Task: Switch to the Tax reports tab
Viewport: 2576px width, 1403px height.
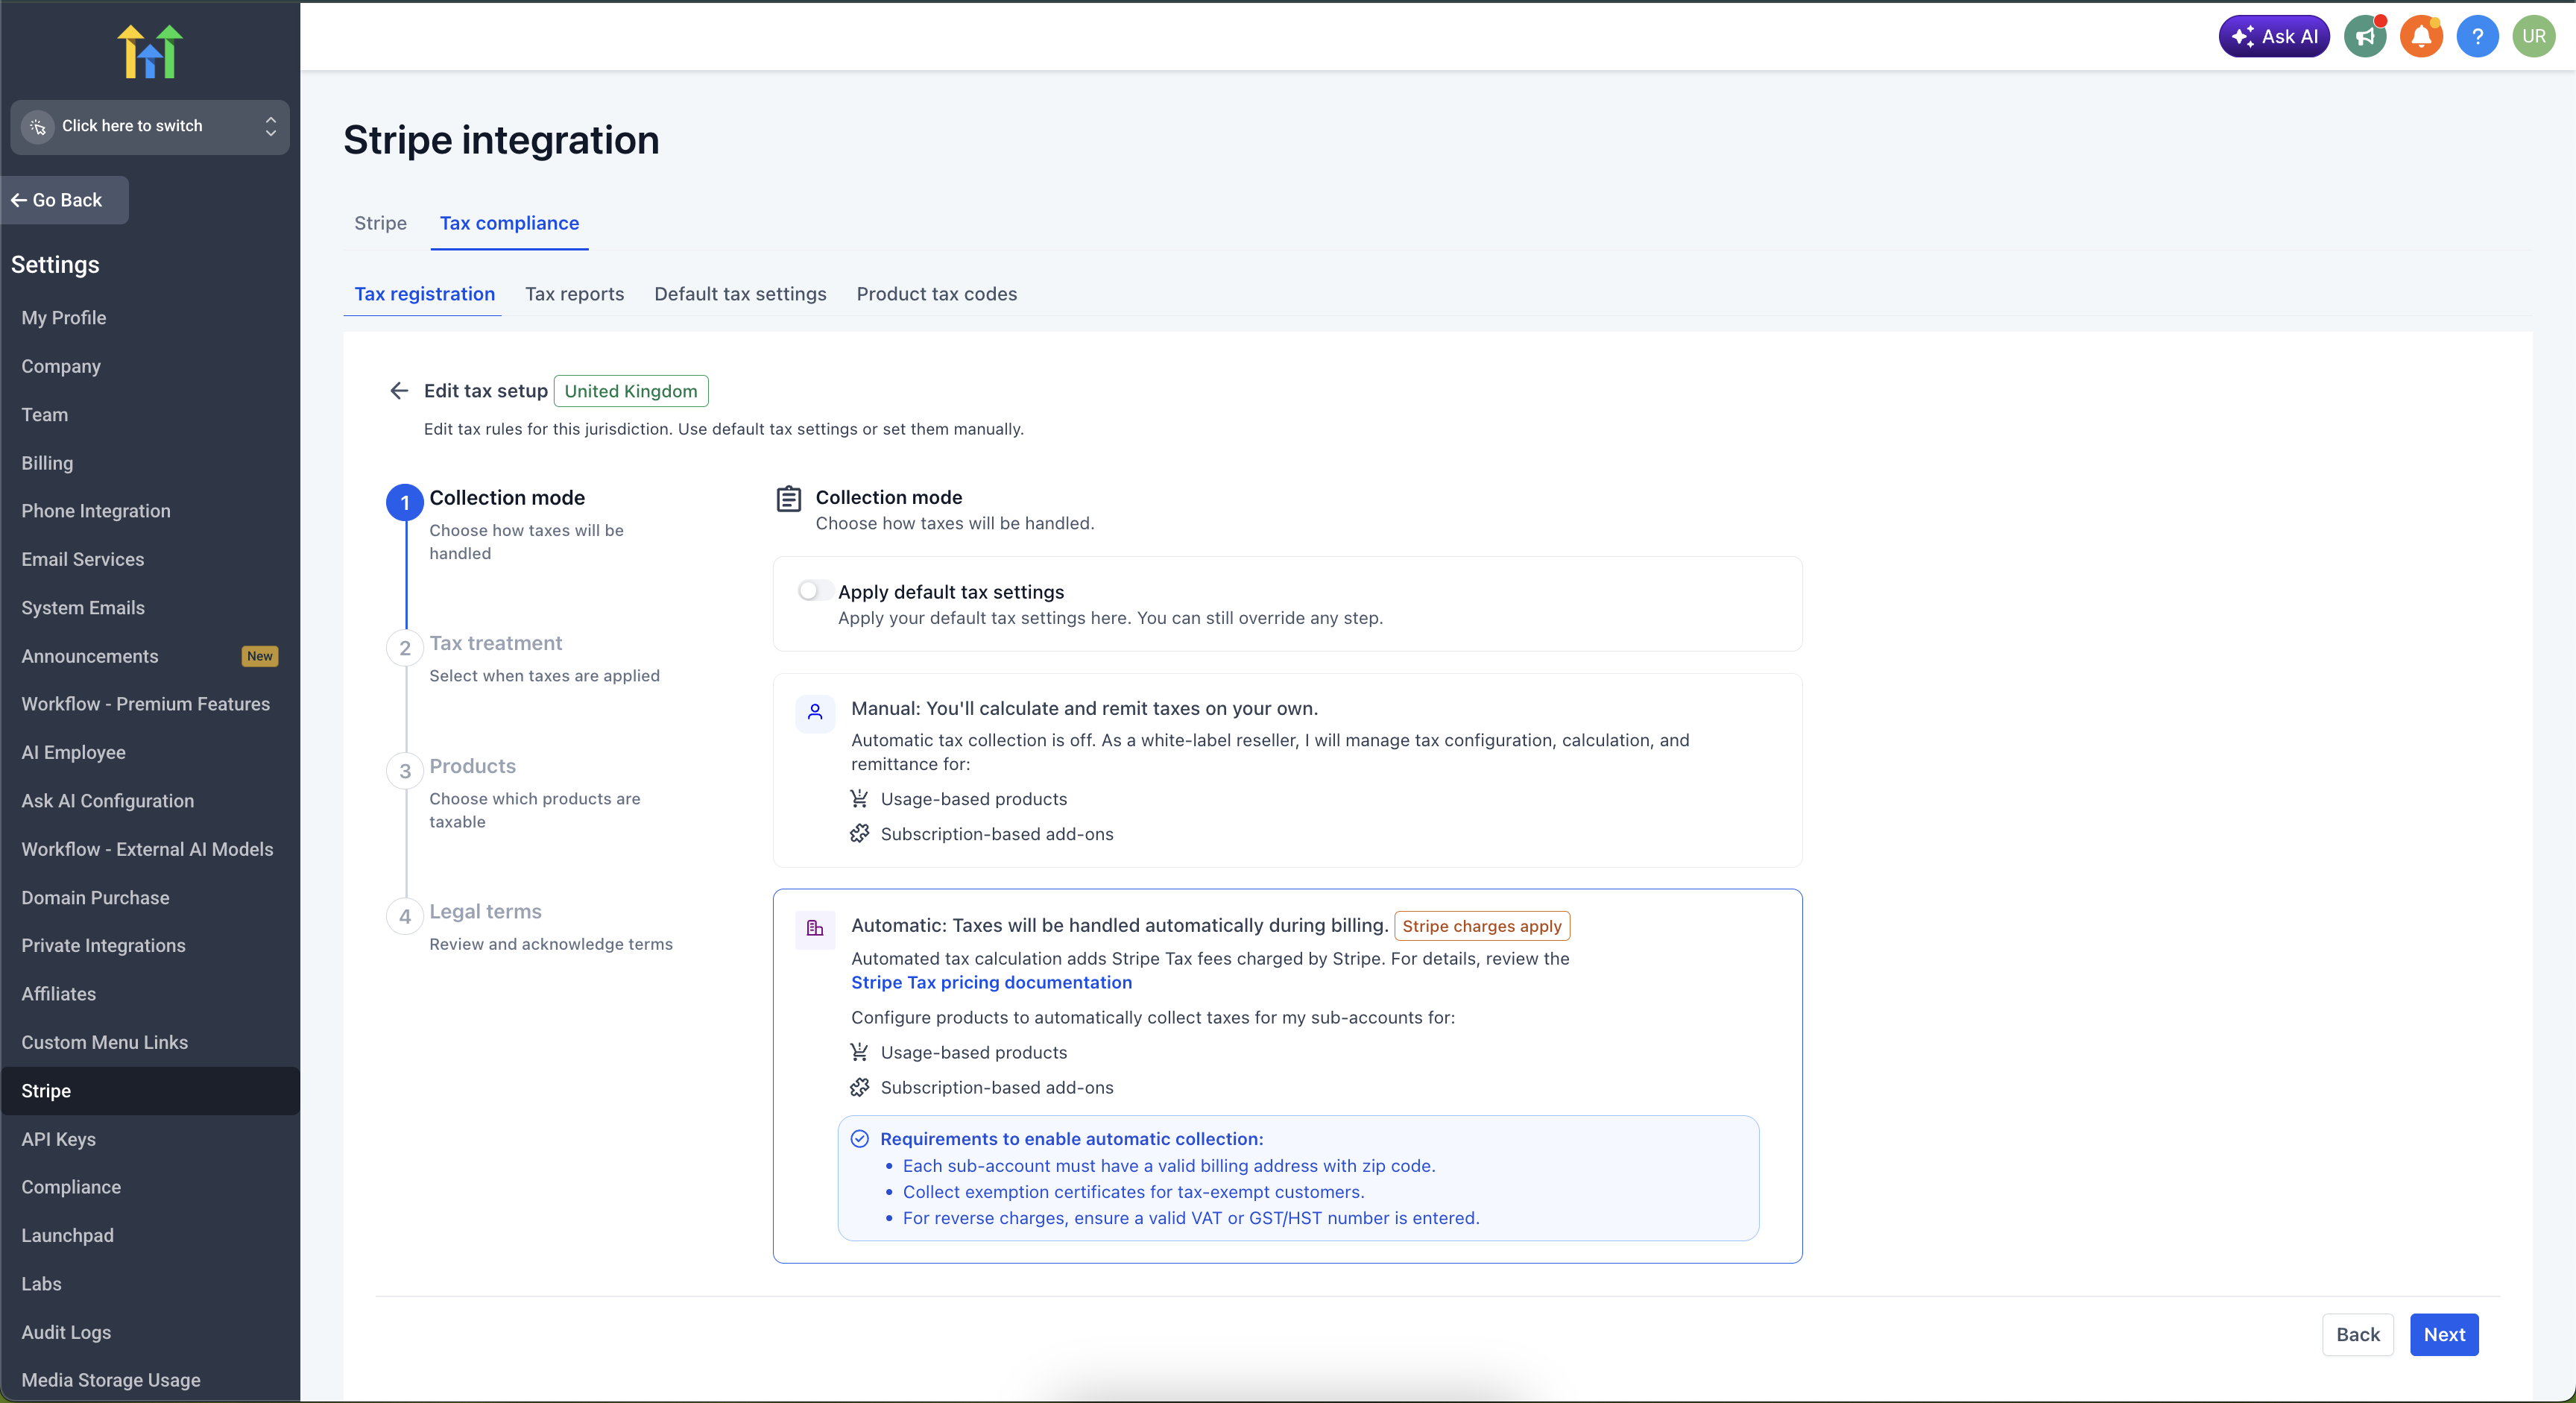Action: point(574,294)
